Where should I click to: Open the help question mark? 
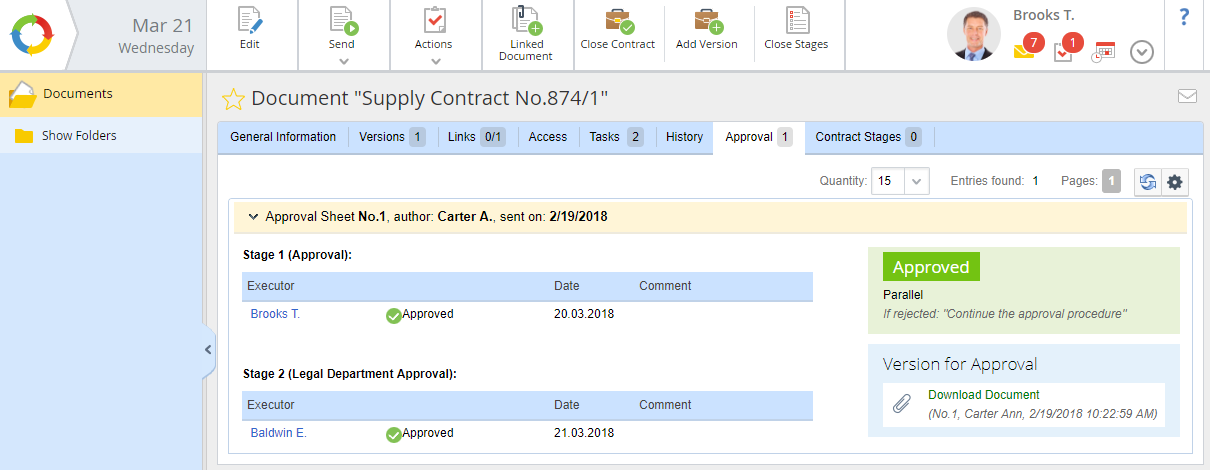pyautogui.click(x=1184, y=17)
